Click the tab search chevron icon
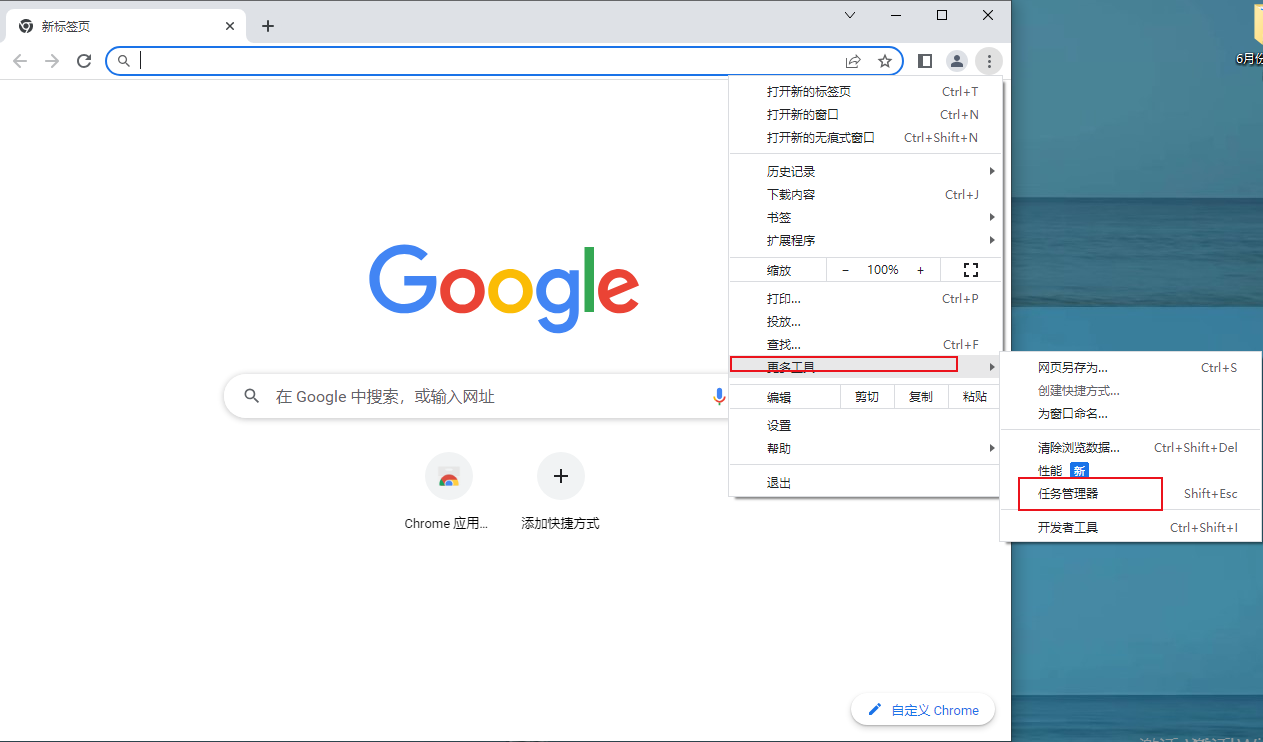 click(x=850, y=15)
